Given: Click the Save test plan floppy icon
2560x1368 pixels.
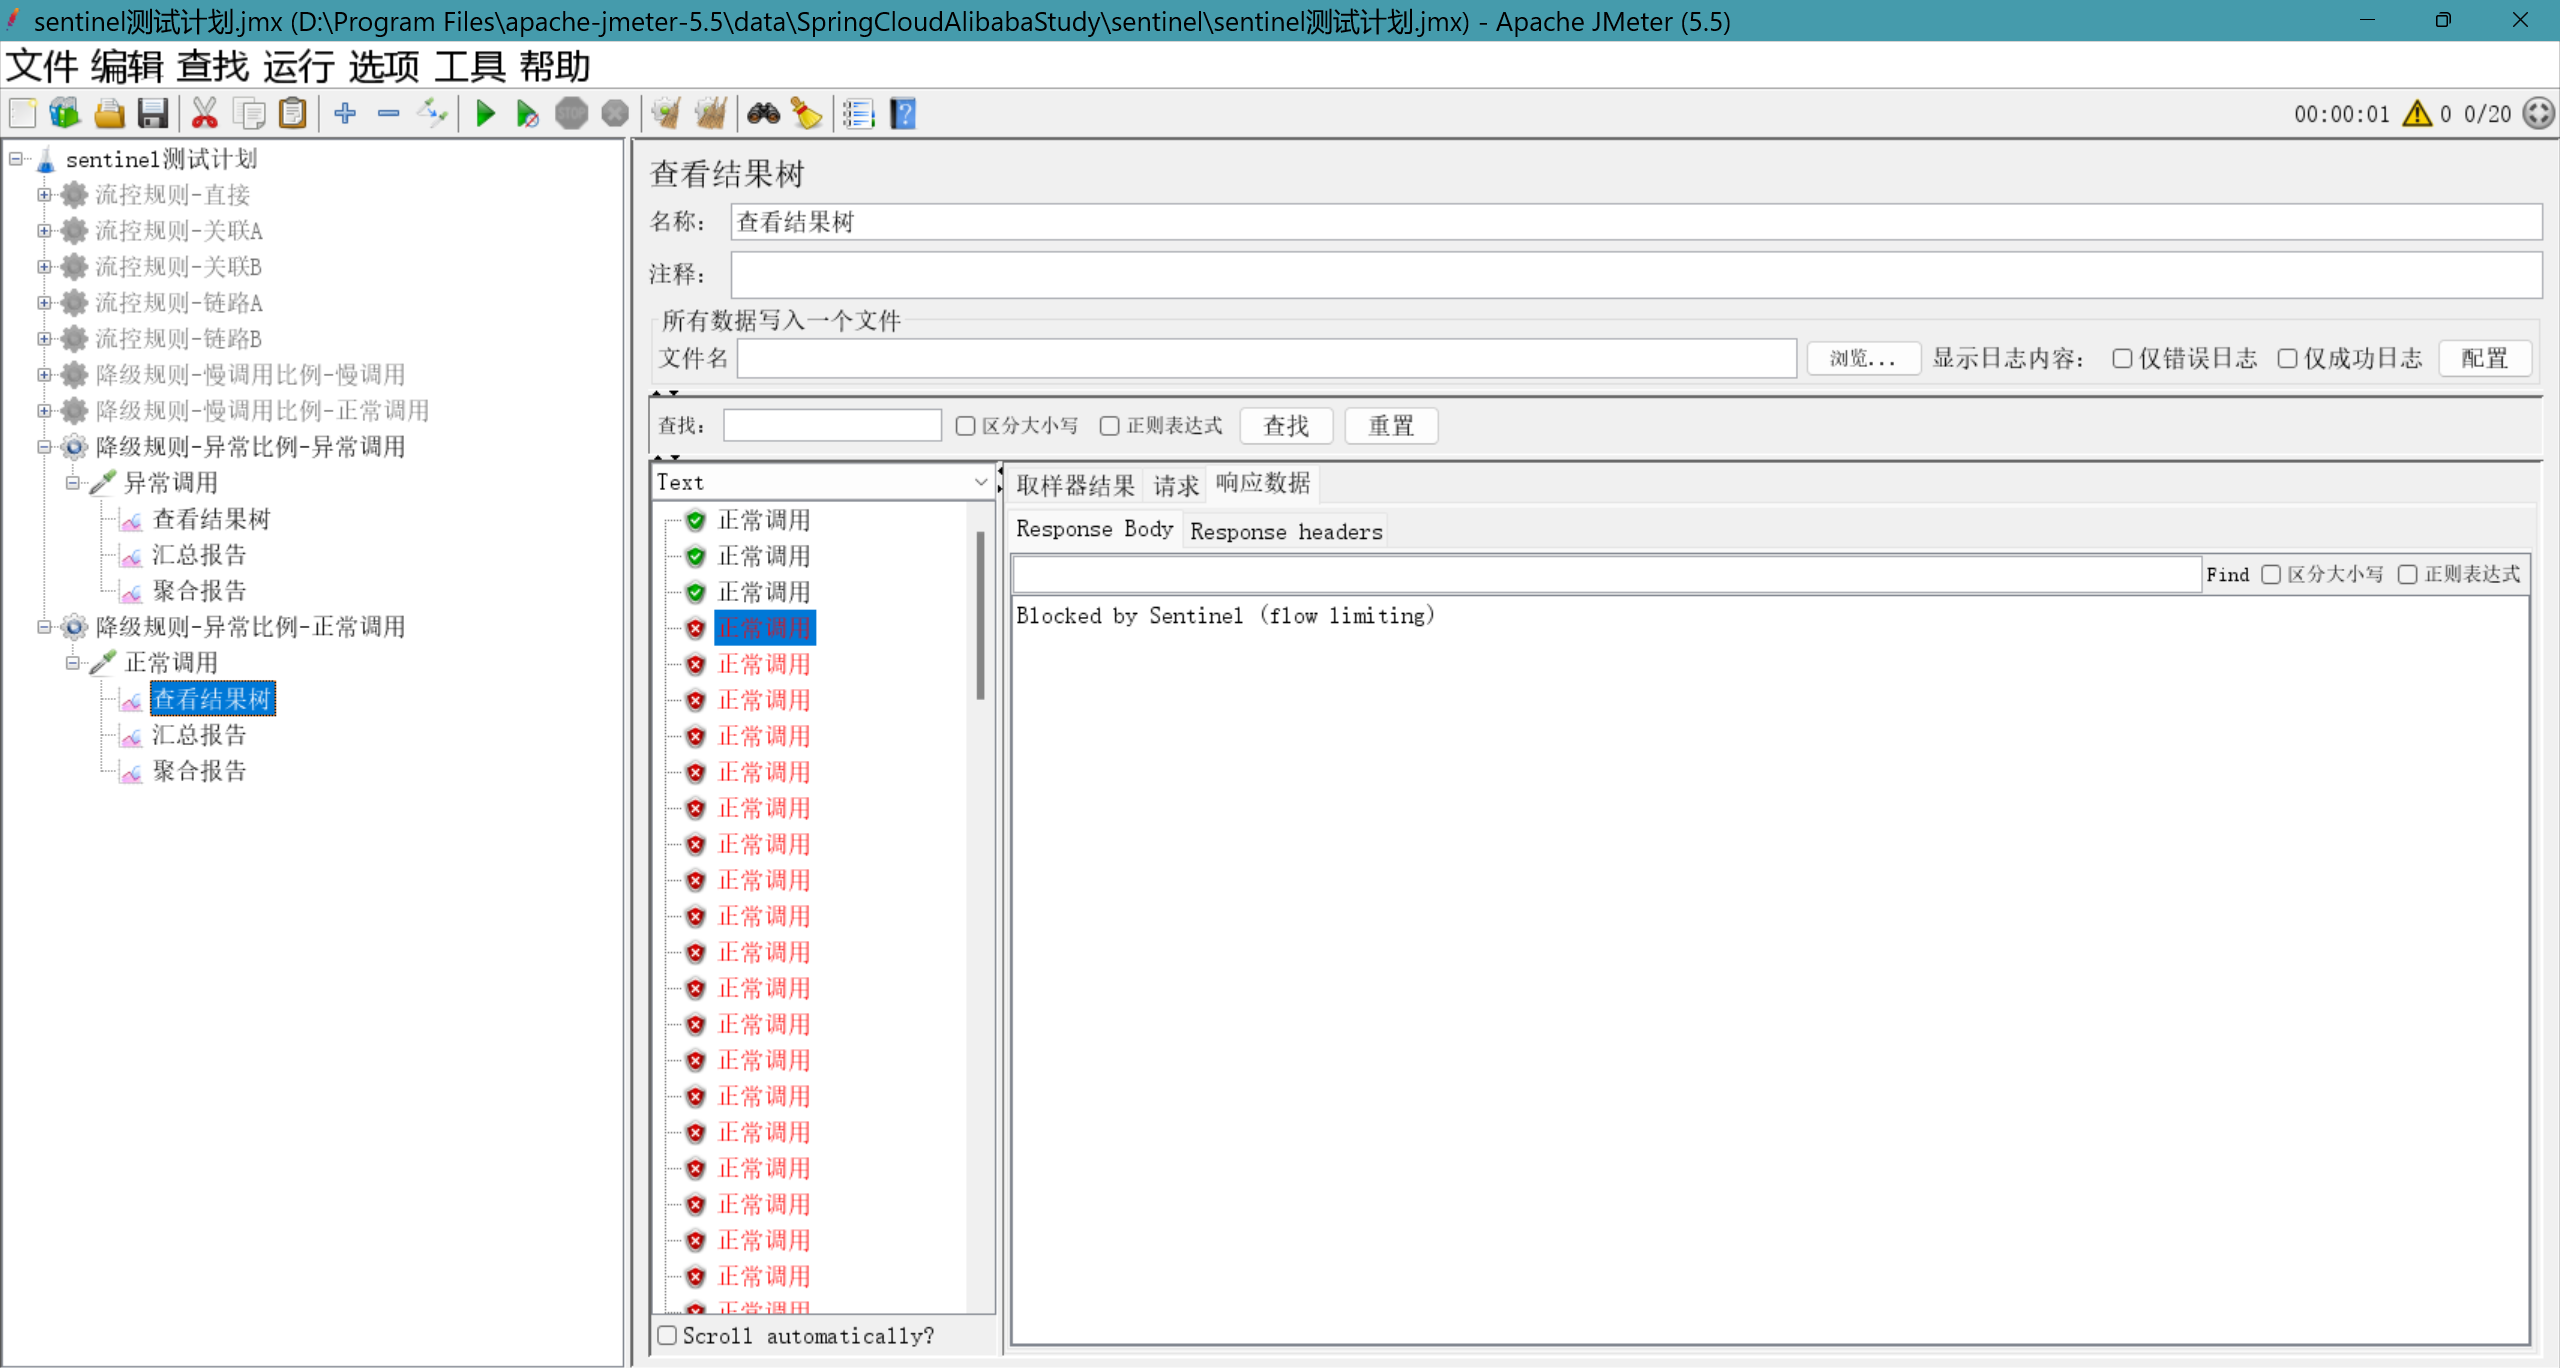Looking at the screenshot, I should 152,114.
